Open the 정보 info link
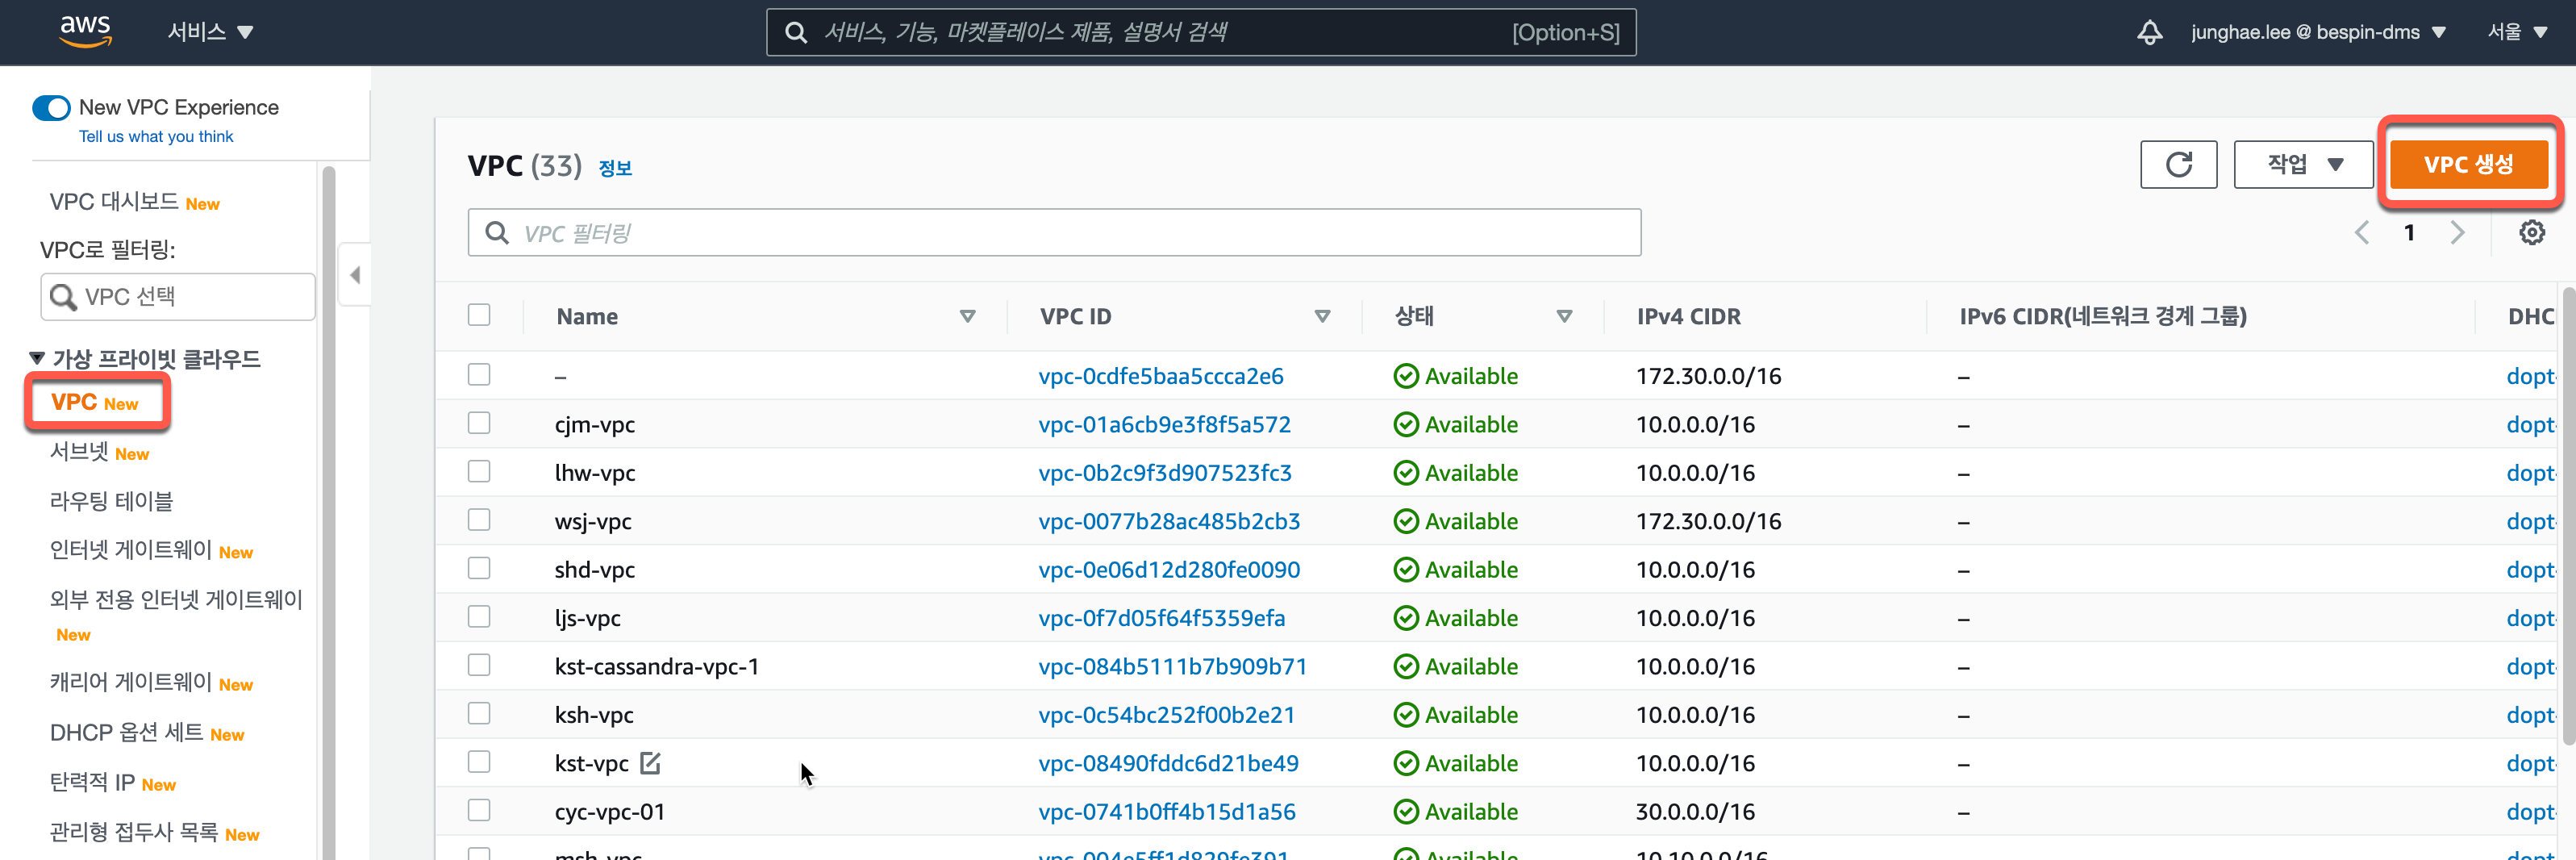Viewport: 2576px width, 860px height. [615, 168]
